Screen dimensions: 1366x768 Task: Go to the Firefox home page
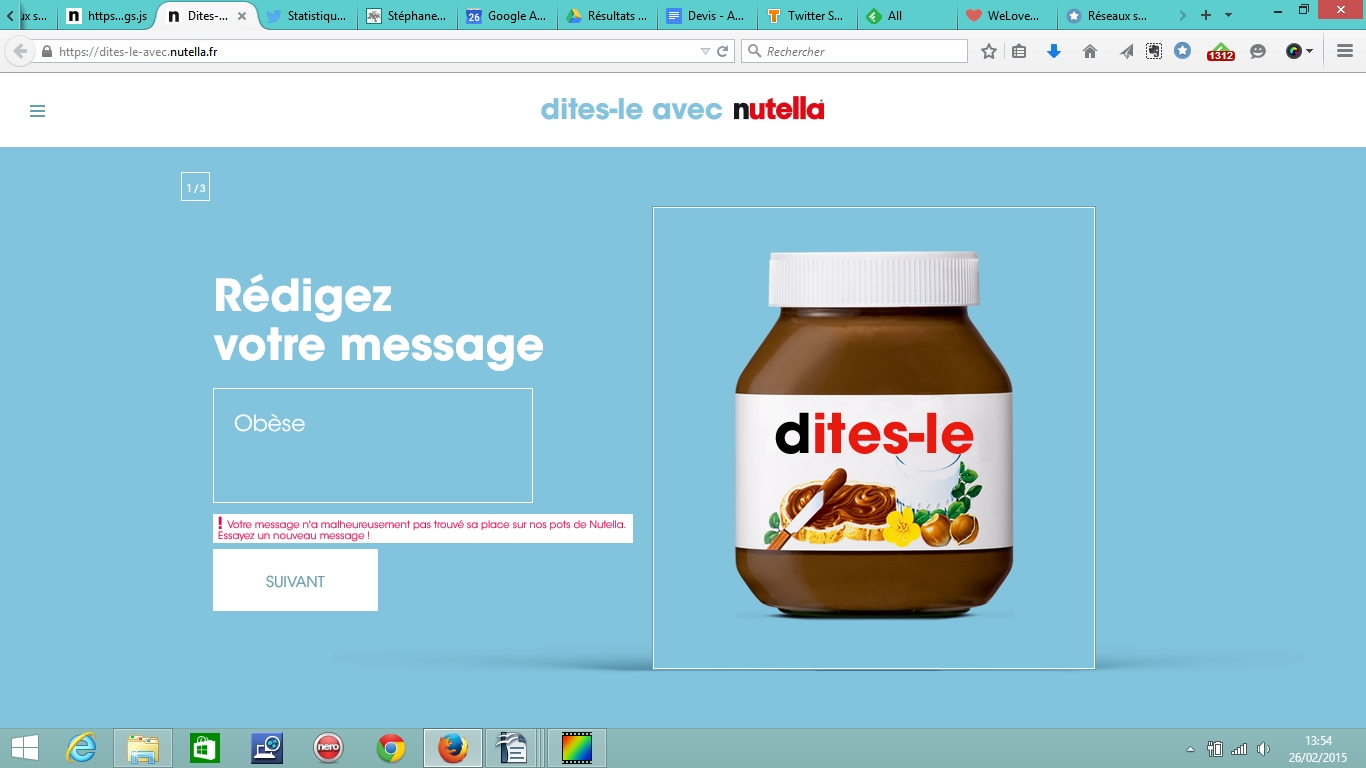pyautogui.click(x=1090, y=51)
